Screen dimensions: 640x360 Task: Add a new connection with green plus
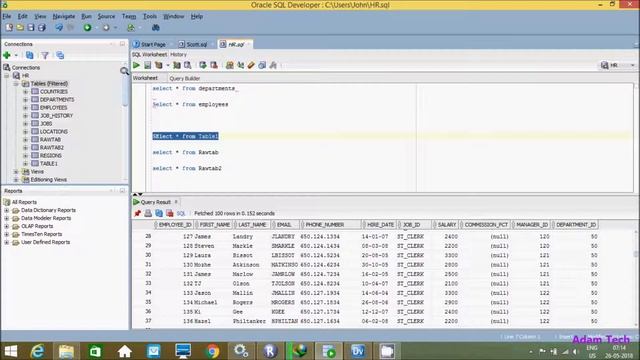(7, 55)
